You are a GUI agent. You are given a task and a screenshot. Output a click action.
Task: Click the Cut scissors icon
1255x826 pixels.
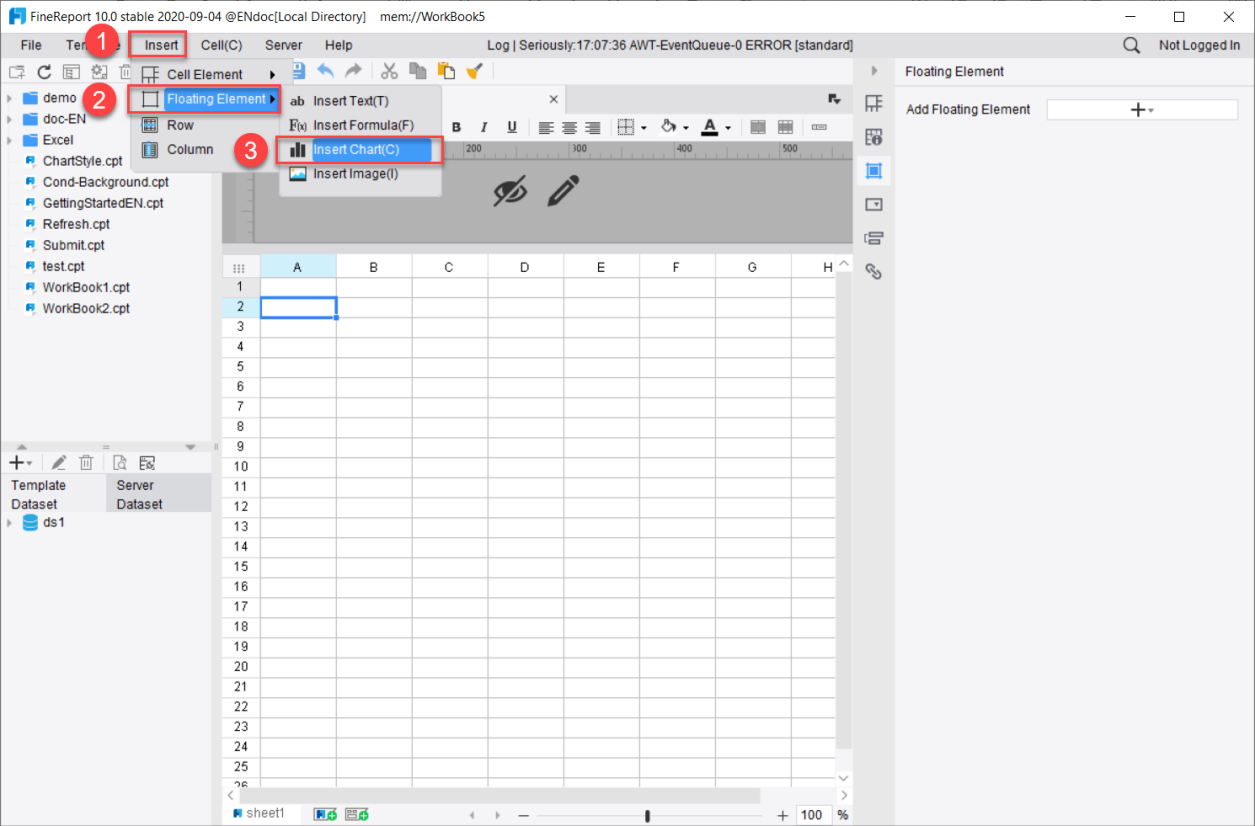point(389,71)
